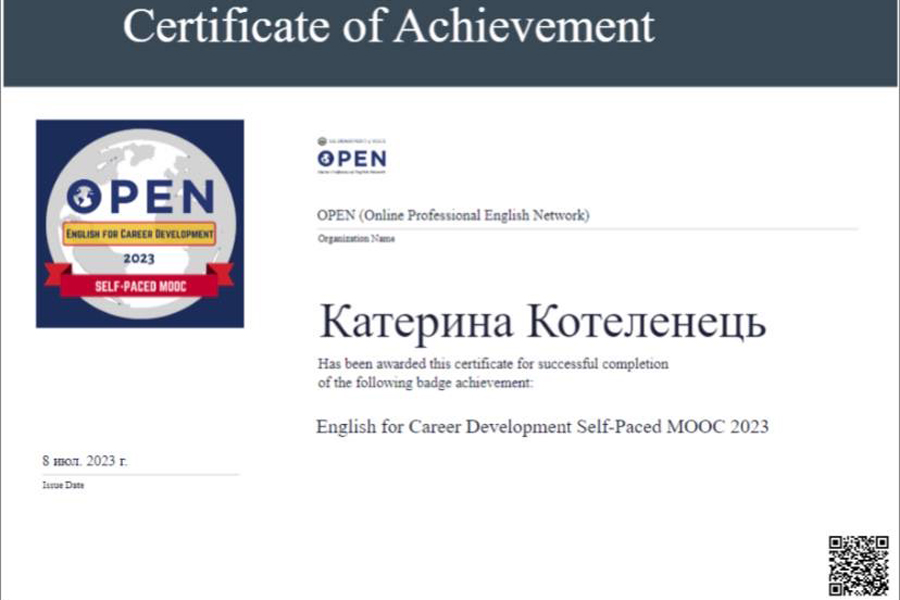Viewport: 900px width, 600px height.
Task: Click the '2023' year on the badge
Action: [139, 258]
